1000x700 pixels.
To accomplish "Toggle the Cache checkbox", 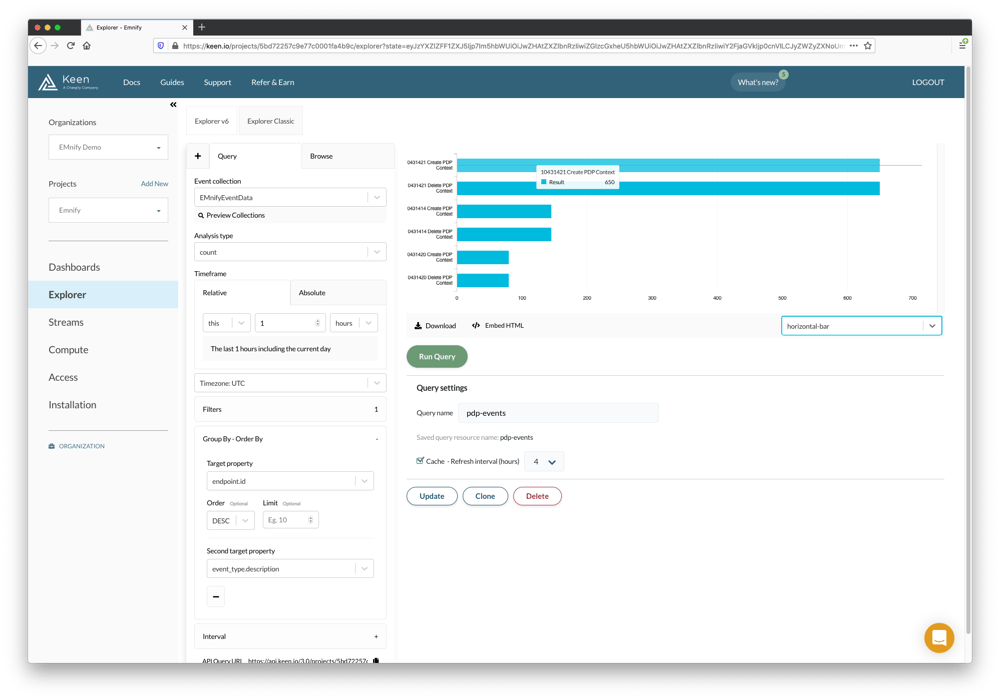I will coord(420,460).
